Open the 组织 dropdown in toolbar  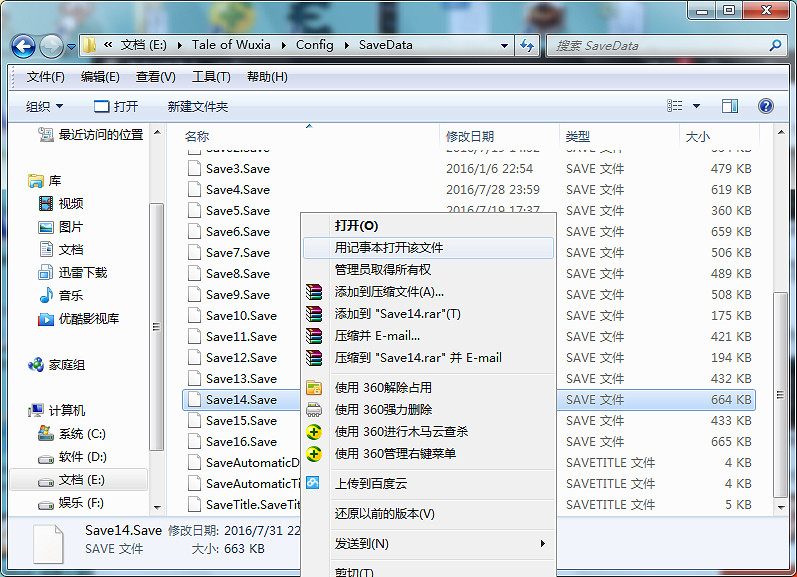[44, 106]
